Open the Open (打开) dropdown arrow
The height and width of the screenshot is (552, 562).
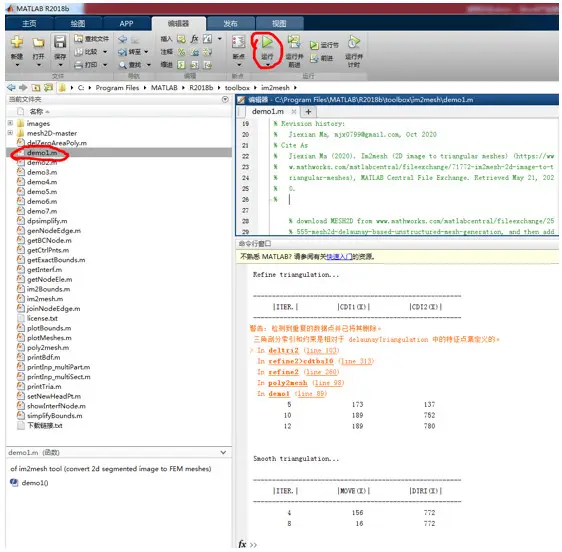pyautogui.click(x=38, y=65)
